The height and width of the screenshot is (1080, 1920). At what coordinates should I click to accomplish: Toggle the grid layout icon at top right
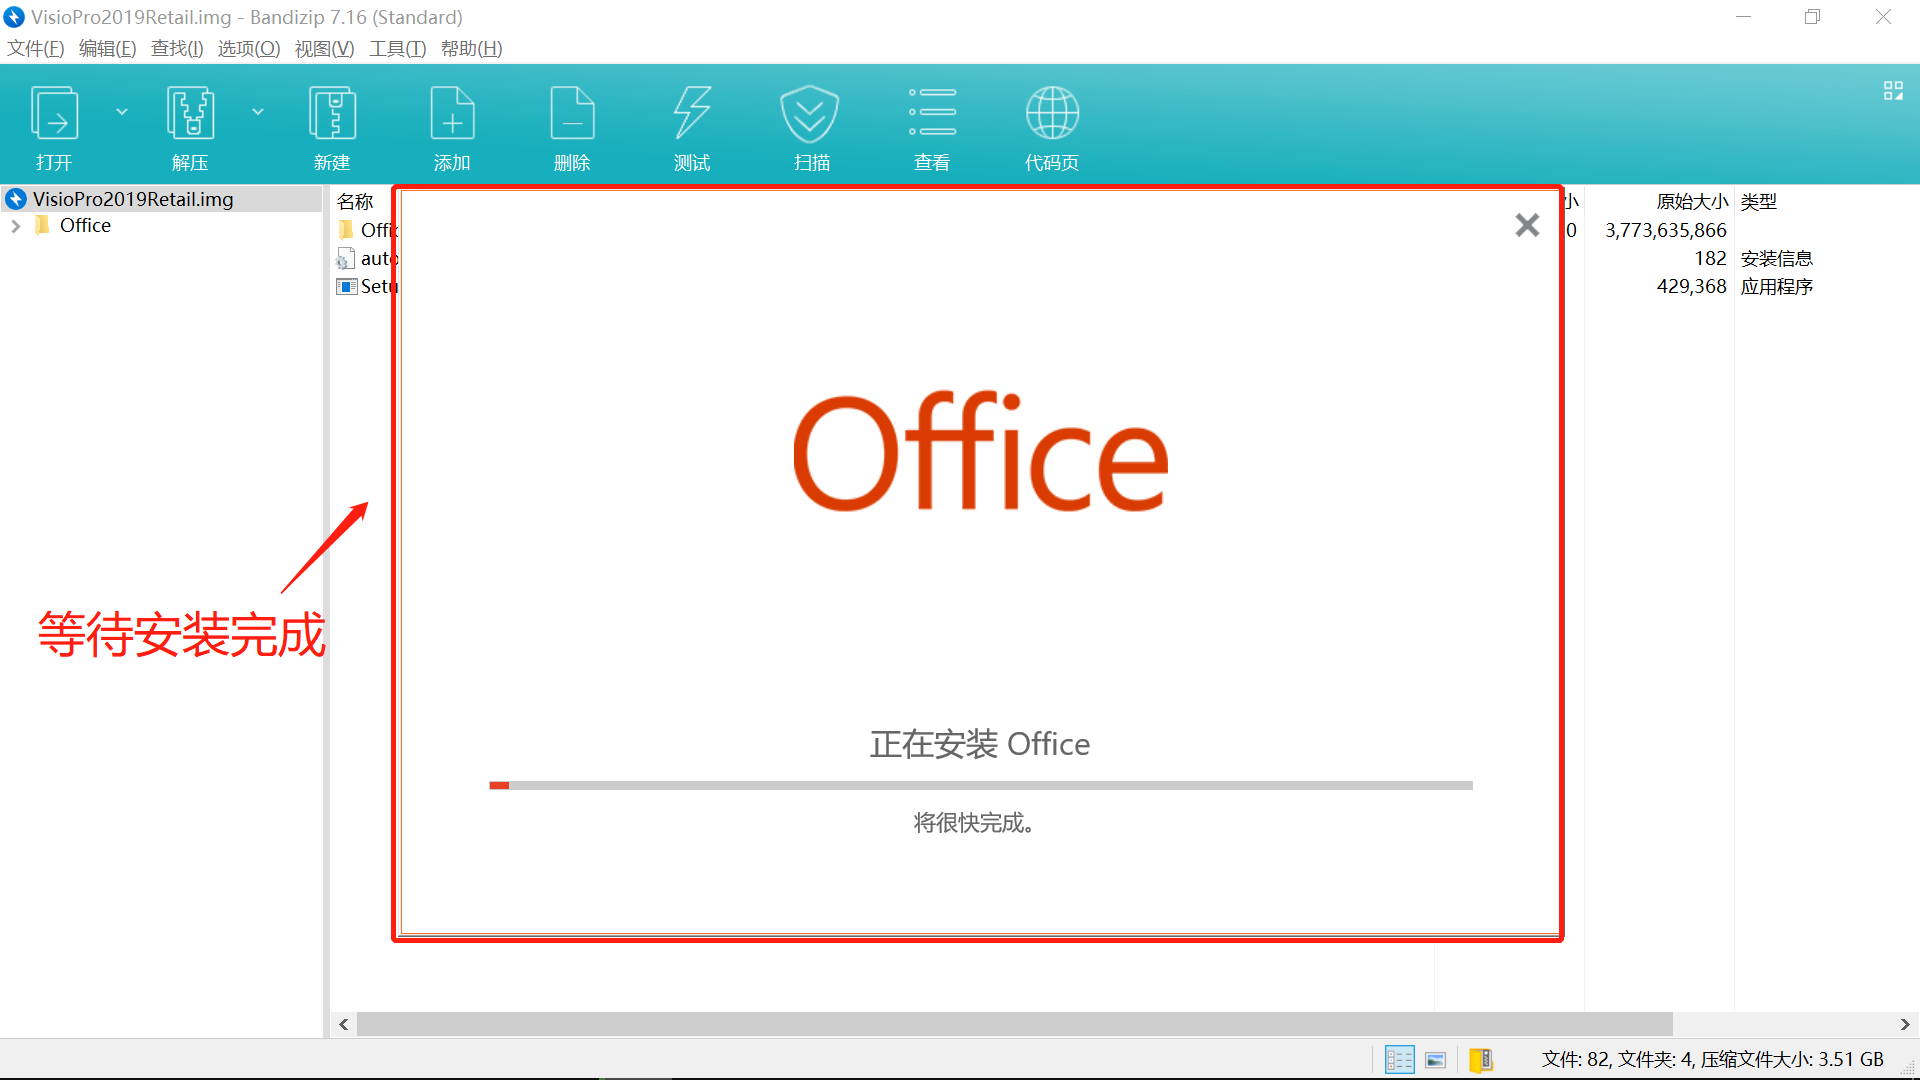click(1893, 90)
